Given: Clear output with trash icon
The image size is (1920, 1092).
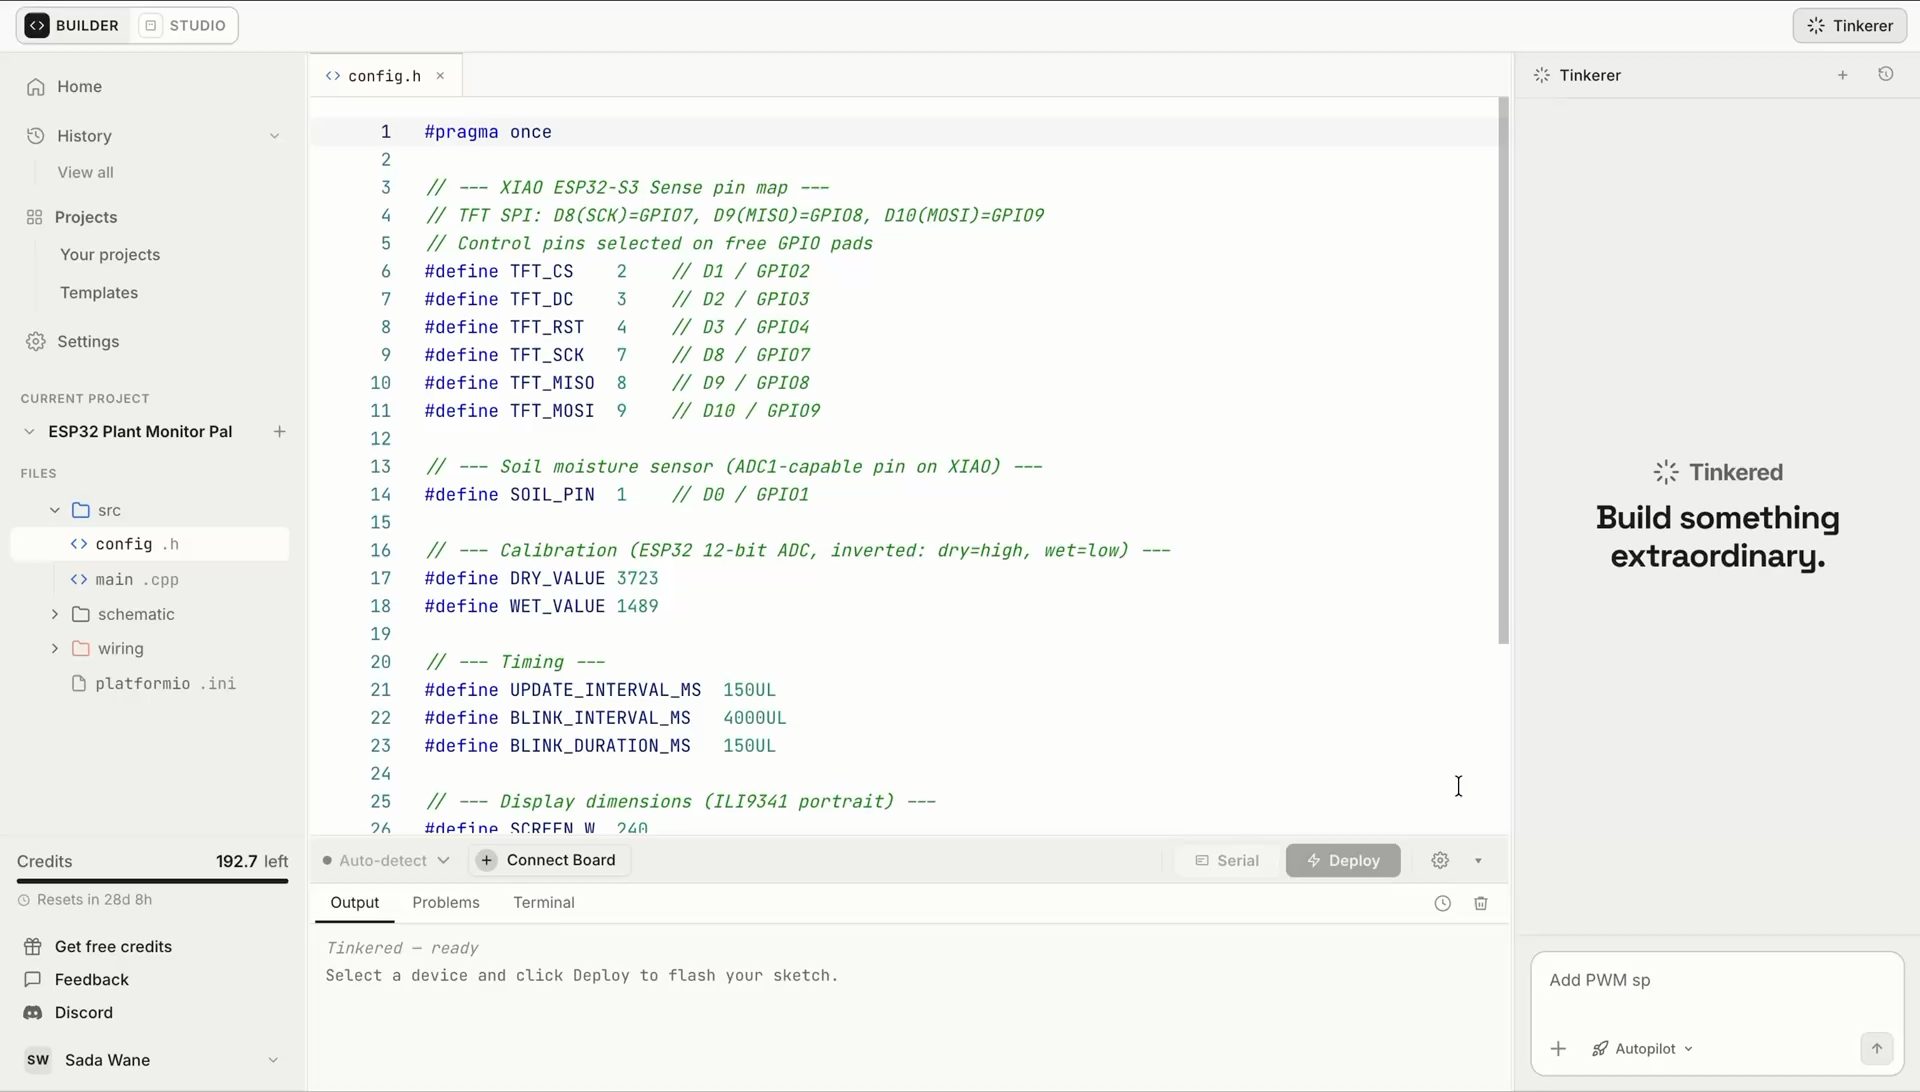Looking at the screenshot, I should (x=1481, y=904).
